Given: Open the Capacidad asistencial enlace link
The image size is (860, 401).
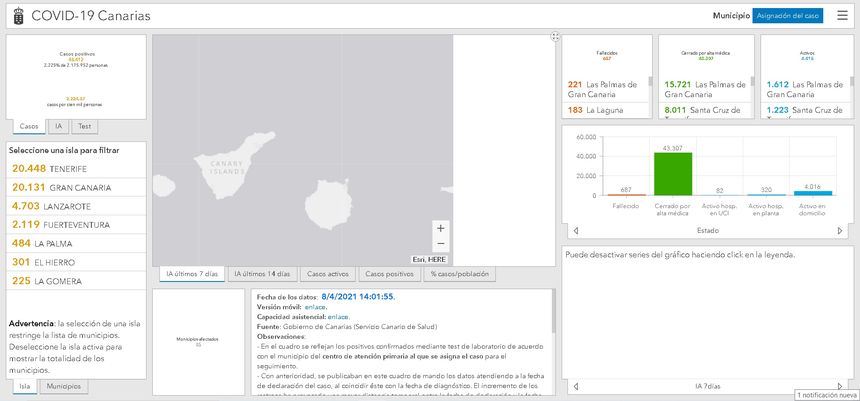Looking at the screenshot, I should coord(338,316).
